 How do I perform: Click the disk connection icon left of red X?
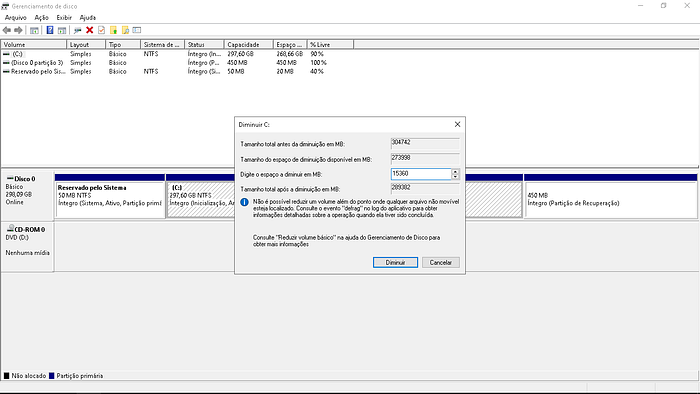click(78, 30)
